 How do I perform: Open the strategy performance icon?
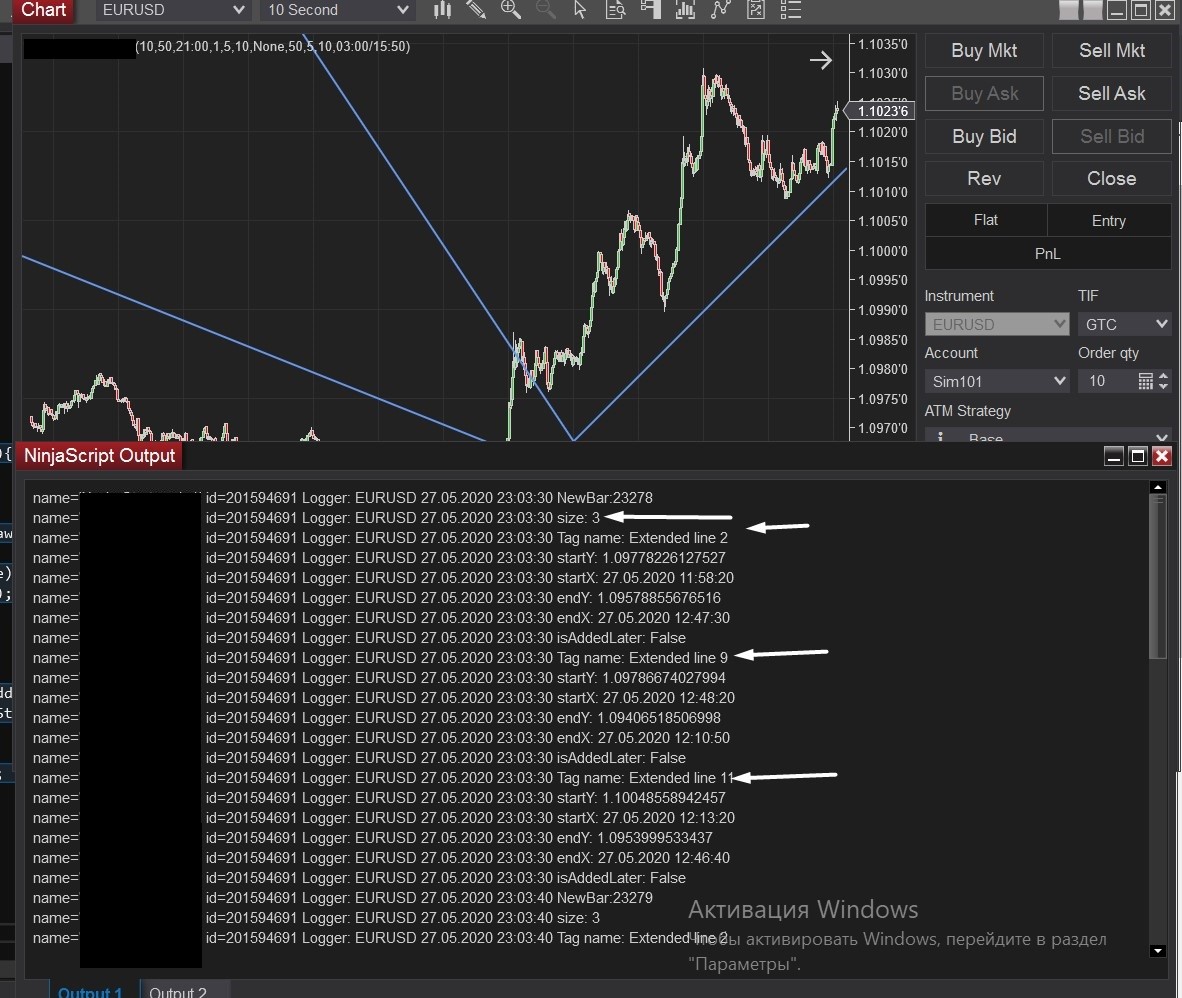click(x=755, y=9)
